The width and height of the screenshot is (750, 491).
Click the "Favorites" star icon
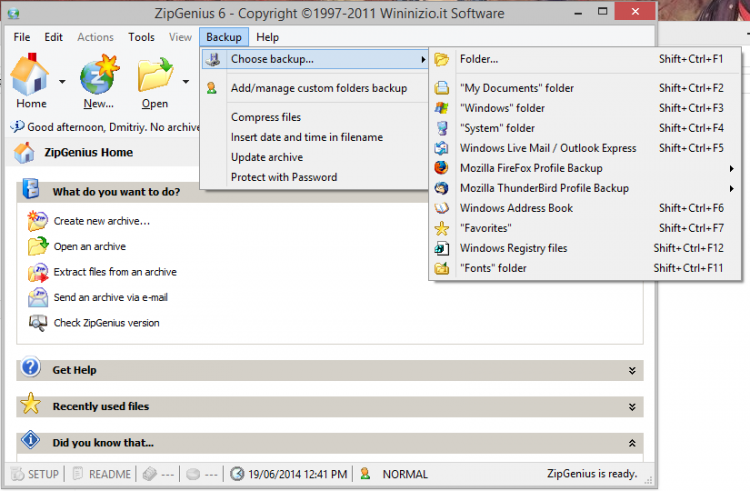click(441, 229)
